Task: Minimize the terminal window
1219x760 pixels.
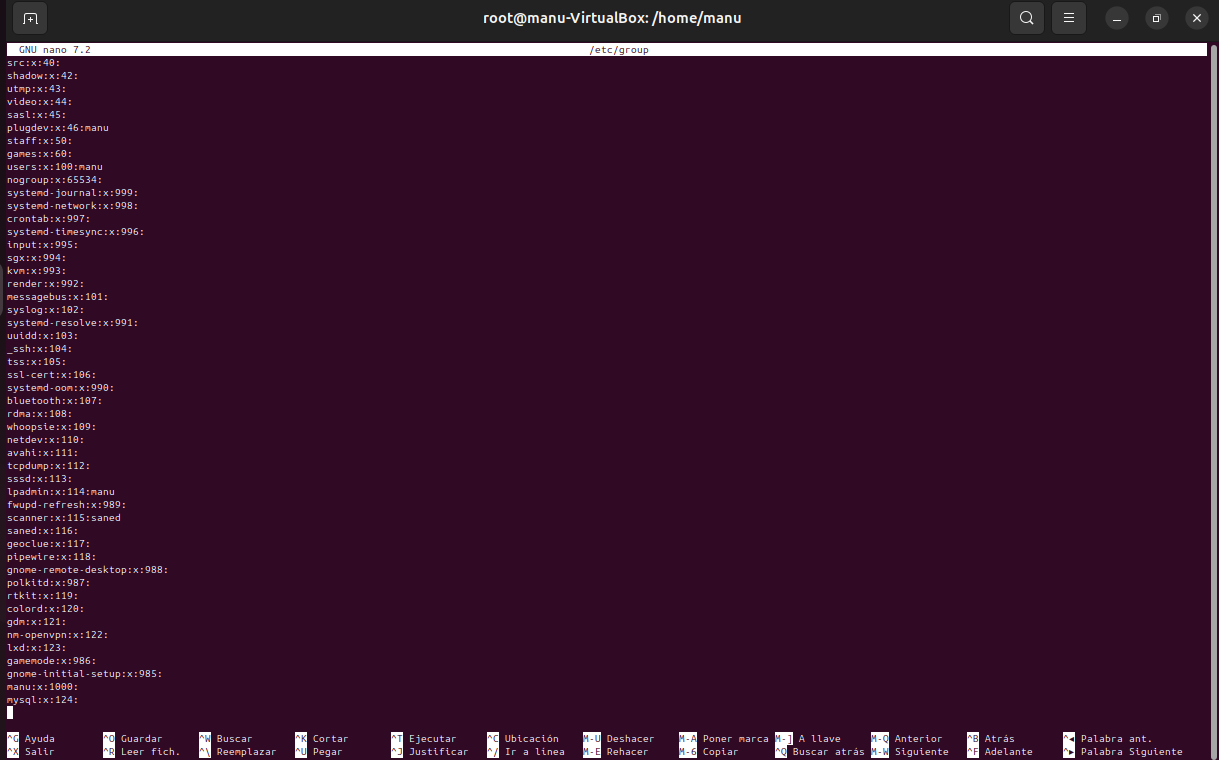Action: [1118, 18]
